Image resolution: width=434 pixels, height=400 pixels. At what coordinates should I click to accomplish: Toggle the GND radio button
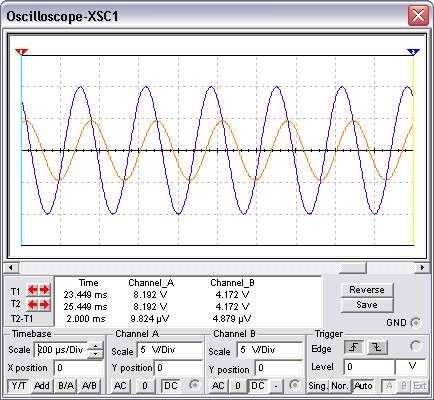click(x=416, y=323)
